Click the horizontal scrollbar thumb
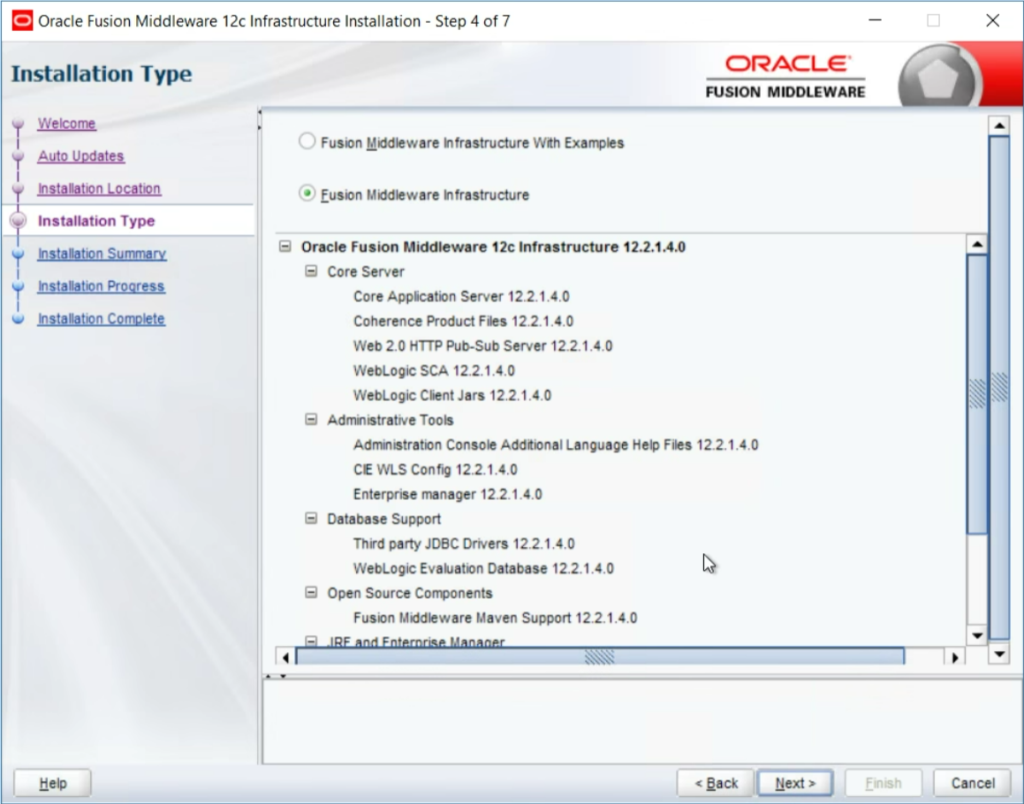This screenshot has width=1024, height=804. [600, 656]
